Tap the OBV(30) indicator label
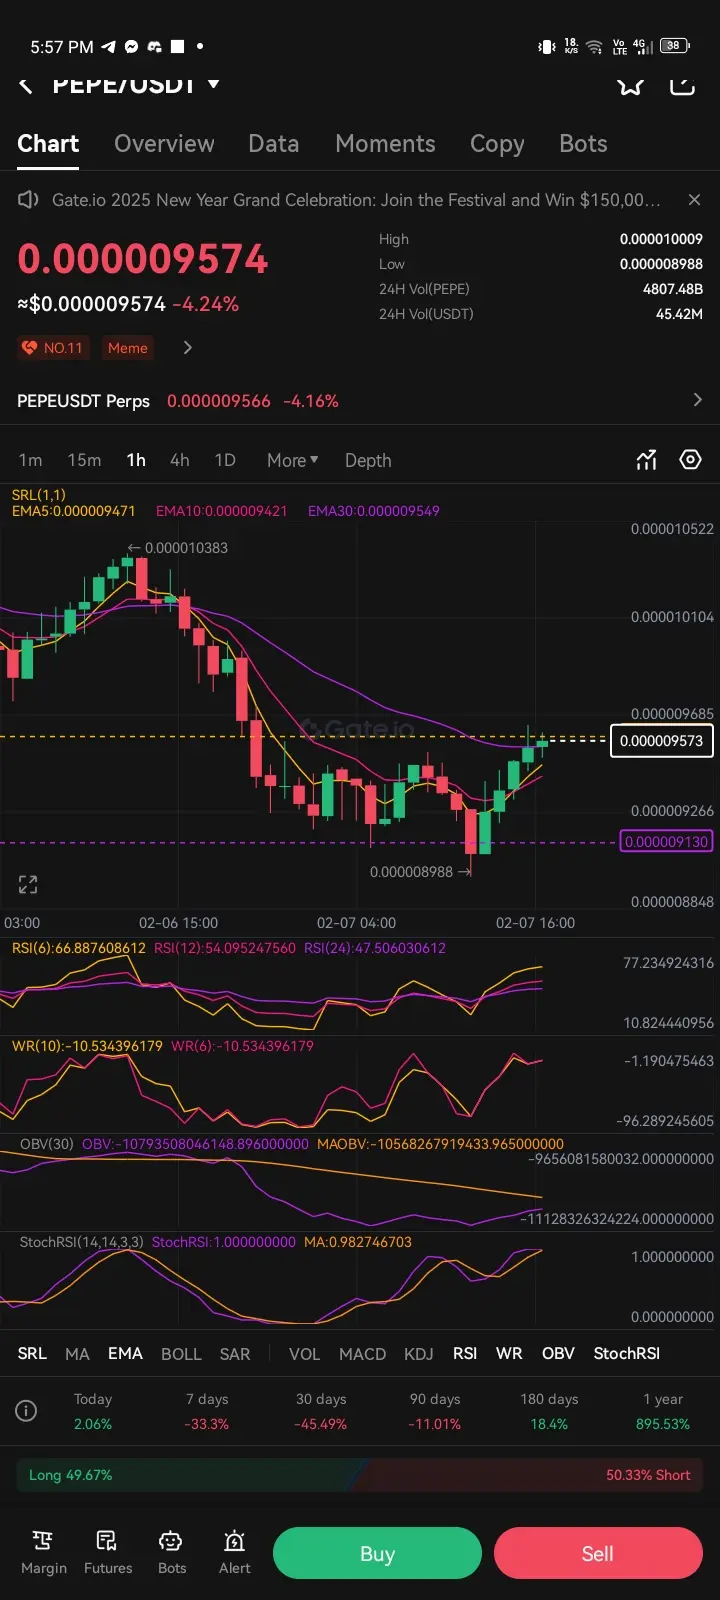The width and height of the screenshot is (720, 1600). 47,1144
